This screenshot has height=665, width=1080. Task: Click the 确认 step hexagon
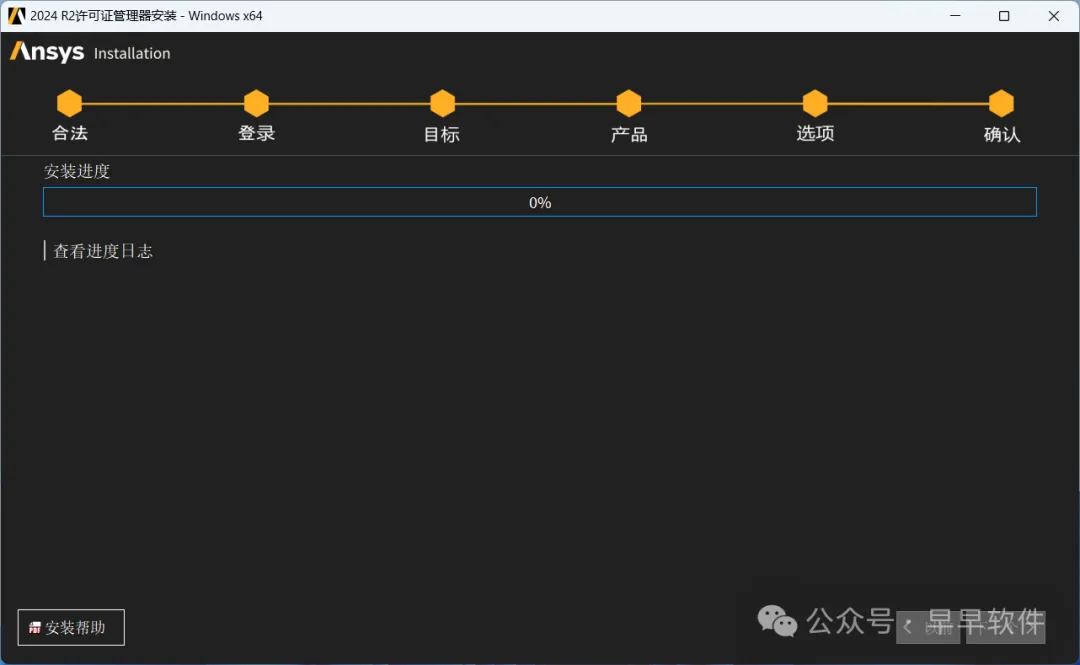(x=1001, y=103)
